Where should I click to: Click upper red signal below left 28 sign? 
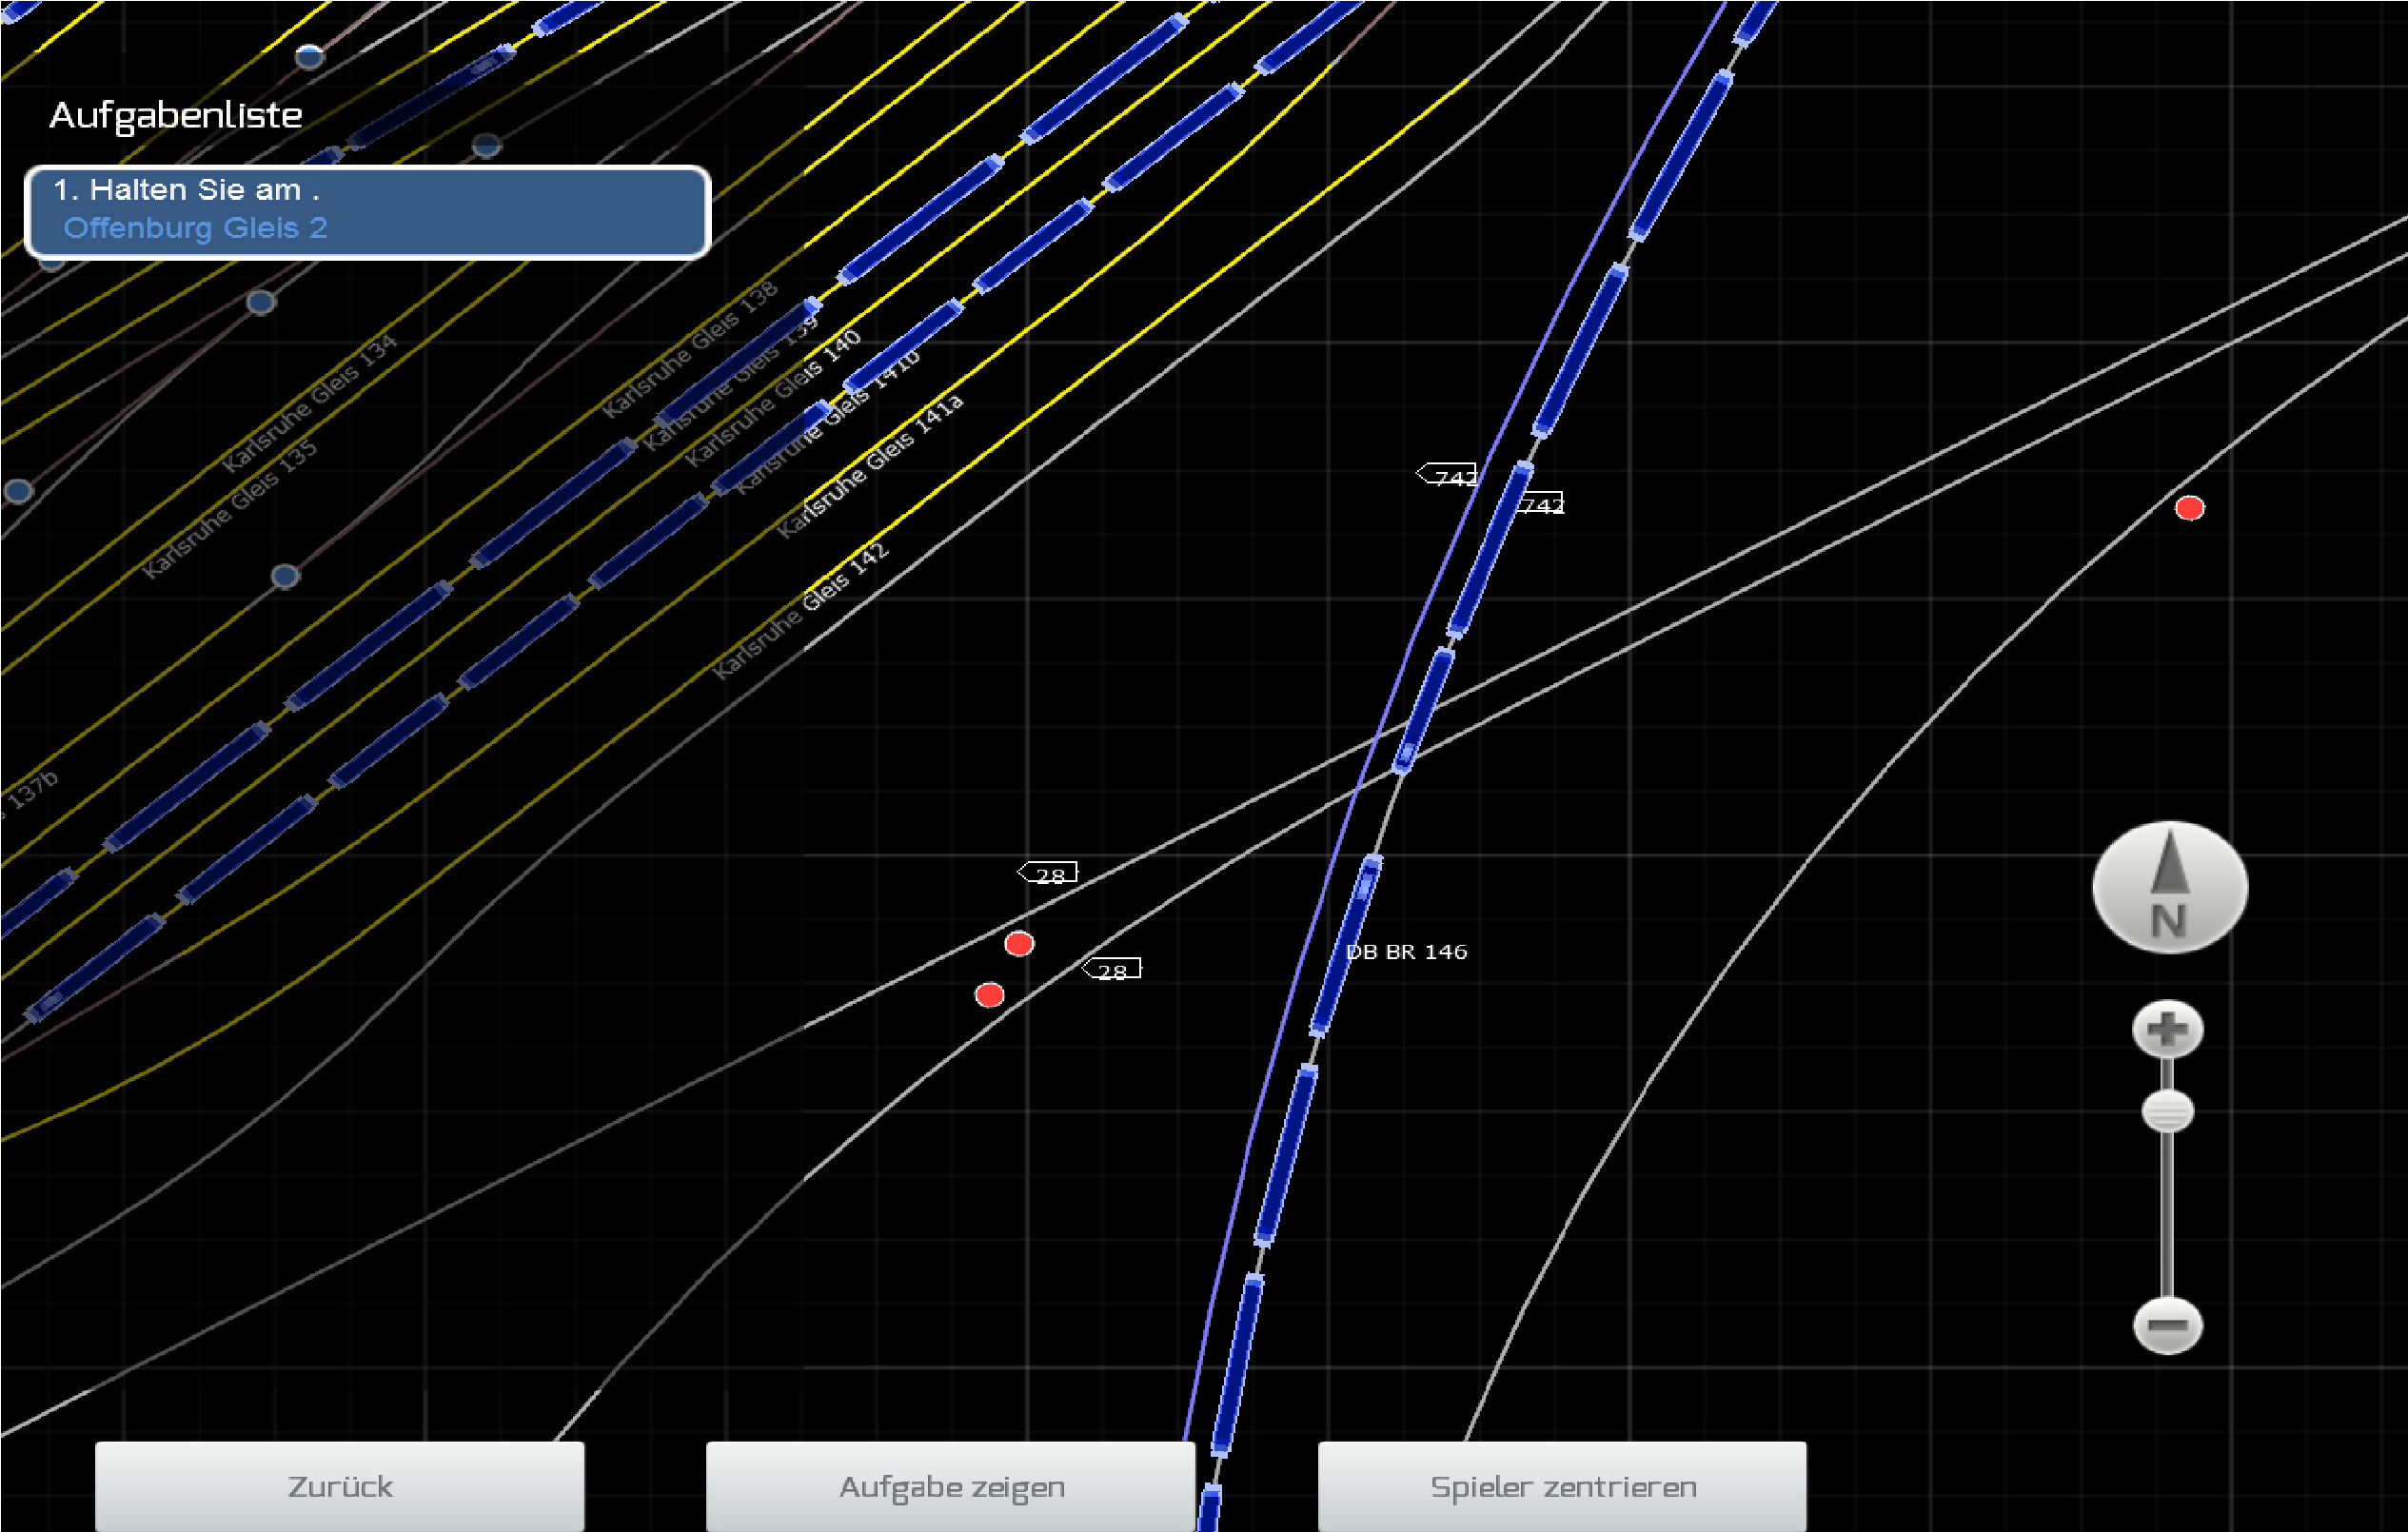pos(1019,943)
